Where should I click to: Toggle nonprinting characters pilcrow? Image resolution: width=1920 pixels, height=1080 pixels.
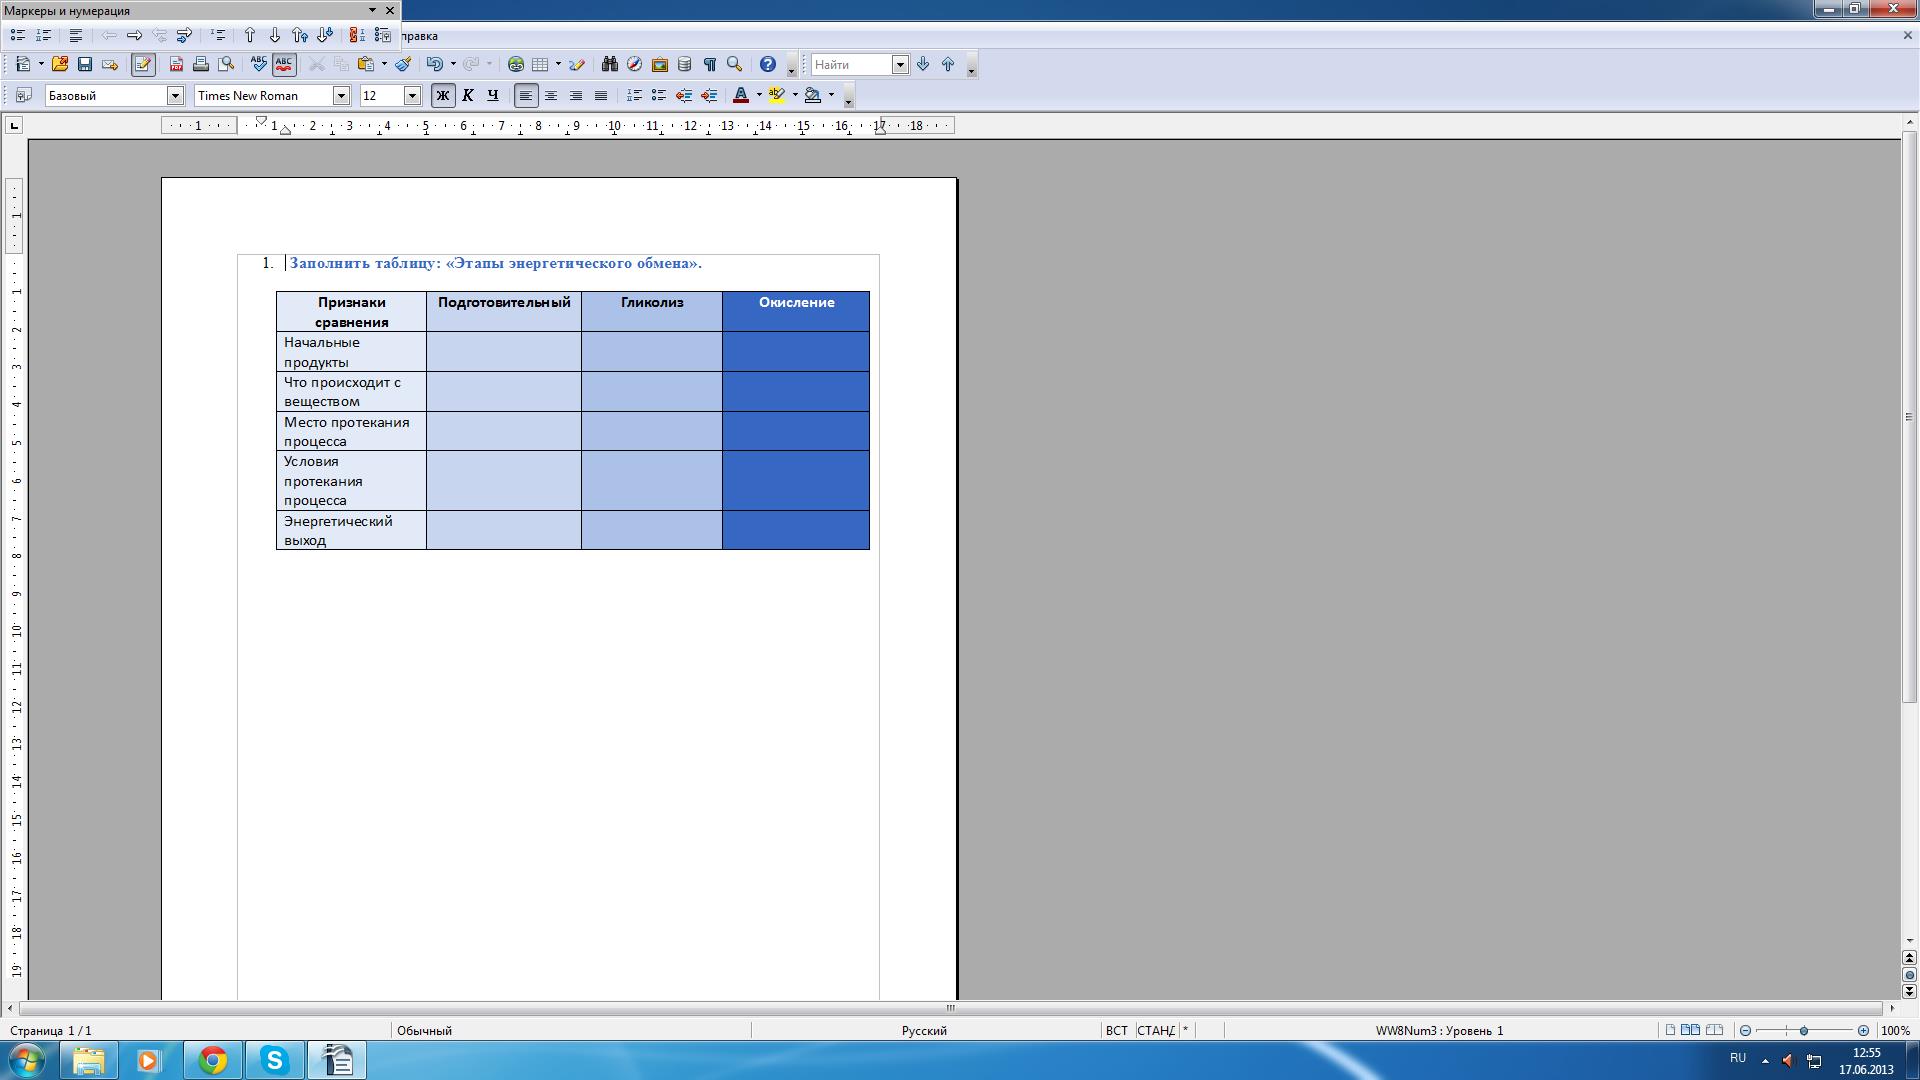(x=709, y=64)
